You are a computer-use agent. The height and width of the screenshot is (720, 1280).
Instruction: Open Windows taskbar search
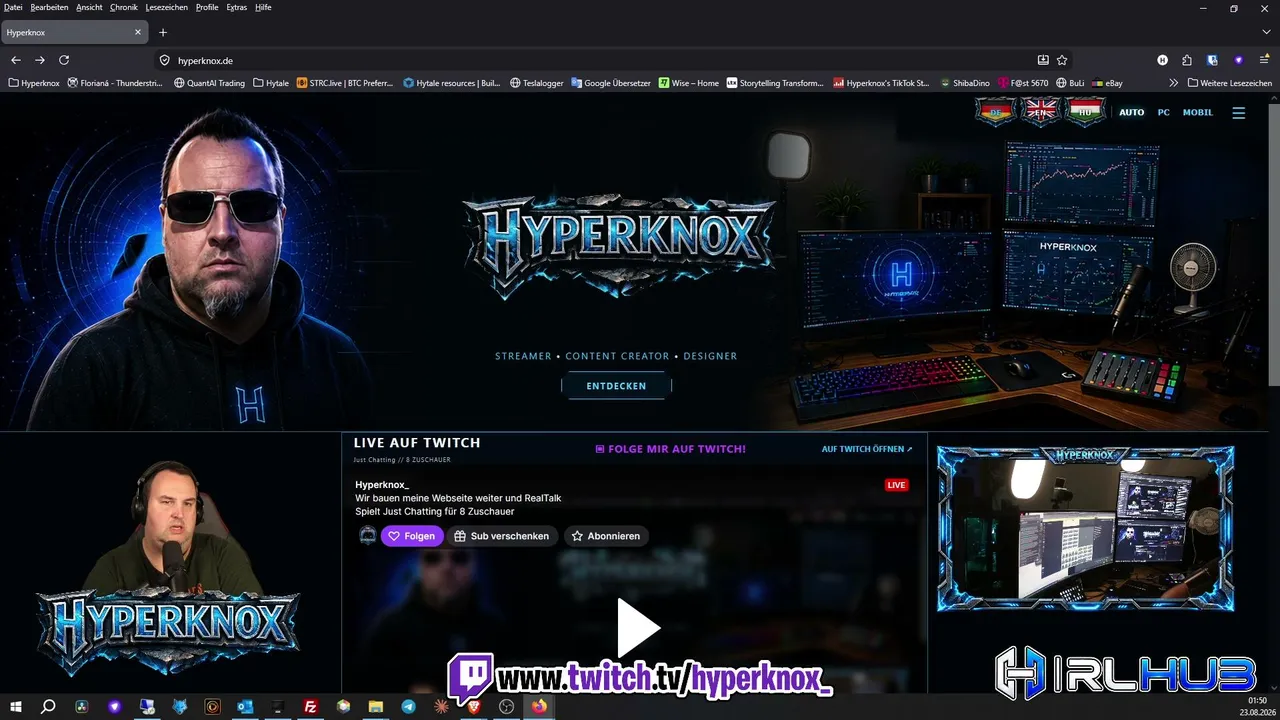point(48,707)
